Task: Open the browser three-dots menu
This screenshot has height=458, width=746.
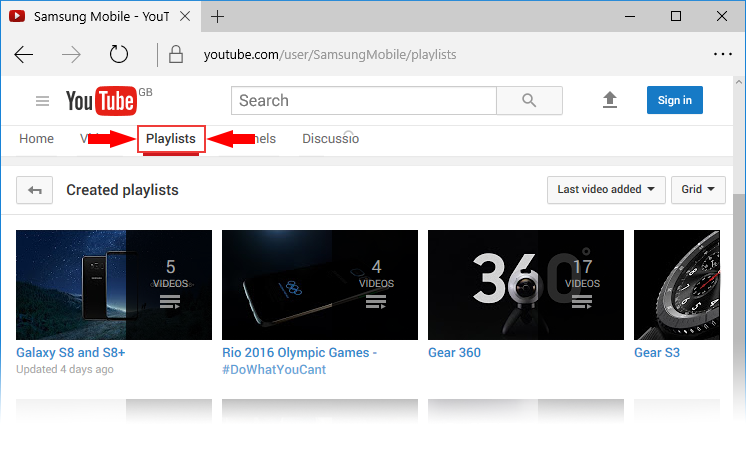Action: (x=723, y=54)
